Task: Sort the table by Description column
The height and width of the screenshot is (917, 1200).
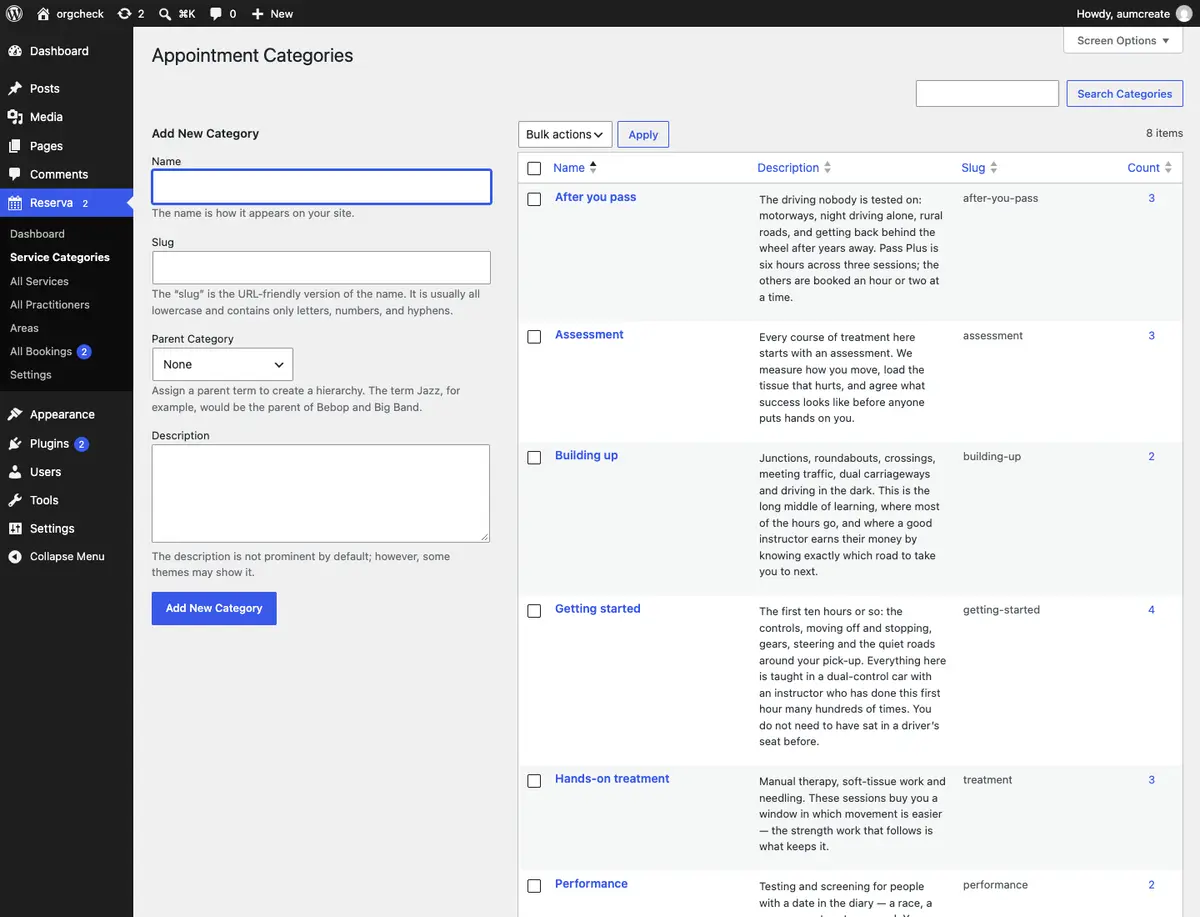Action: click(x=794, y=168)
